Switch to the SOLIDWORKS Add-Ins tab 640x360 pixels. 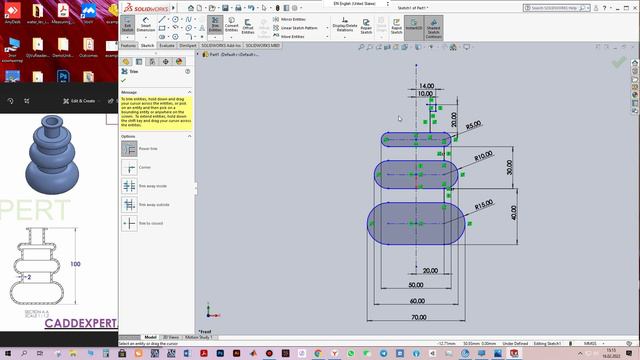point(221,46)
